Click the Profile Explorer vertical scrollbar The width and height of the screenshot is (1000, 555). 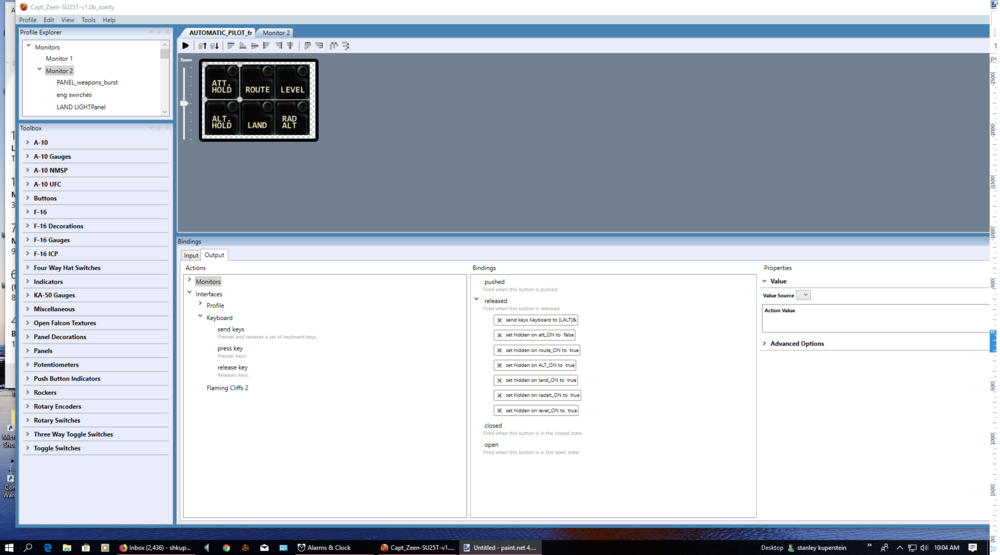[165, 78]
